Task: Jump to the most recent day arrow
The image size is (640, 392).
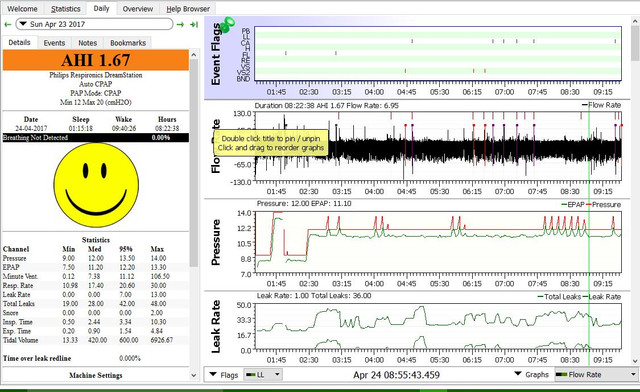Action: pyautogui.click(x=194, y=24)
